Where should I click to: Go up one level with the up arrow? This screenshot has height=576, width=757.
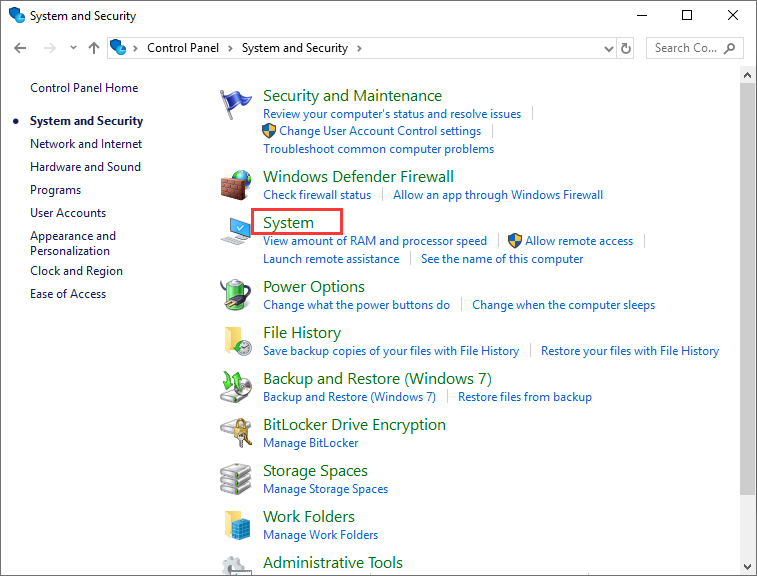(94, 48)
